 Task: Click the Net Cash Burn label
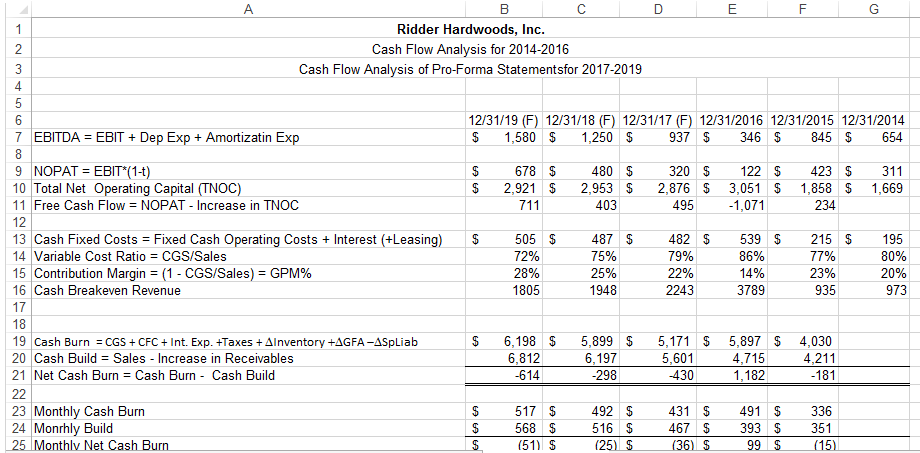[x=248, y=374]
